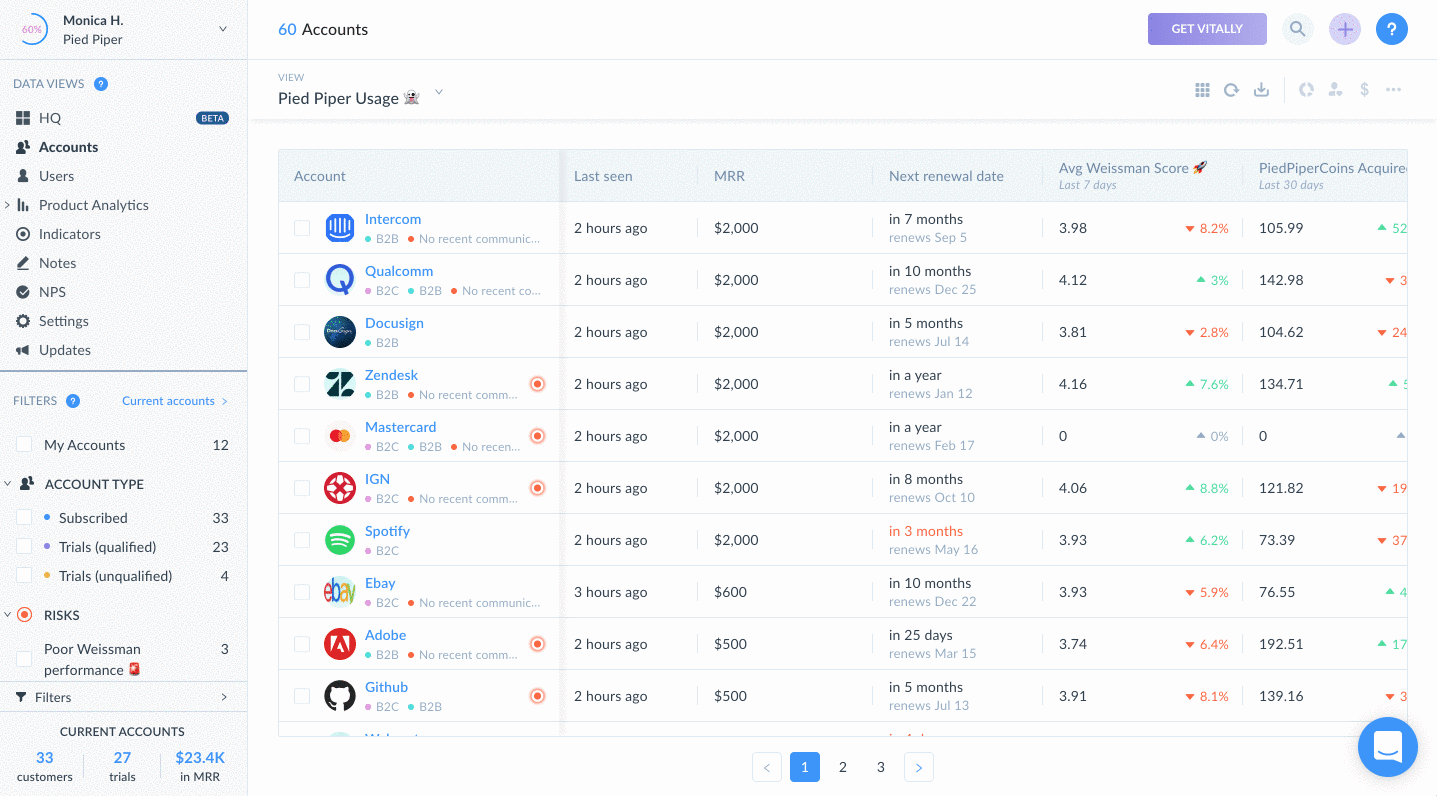1437x796 pixels.
Task: Enable the Subscribed filter checkbox
Action: point(24,518)
